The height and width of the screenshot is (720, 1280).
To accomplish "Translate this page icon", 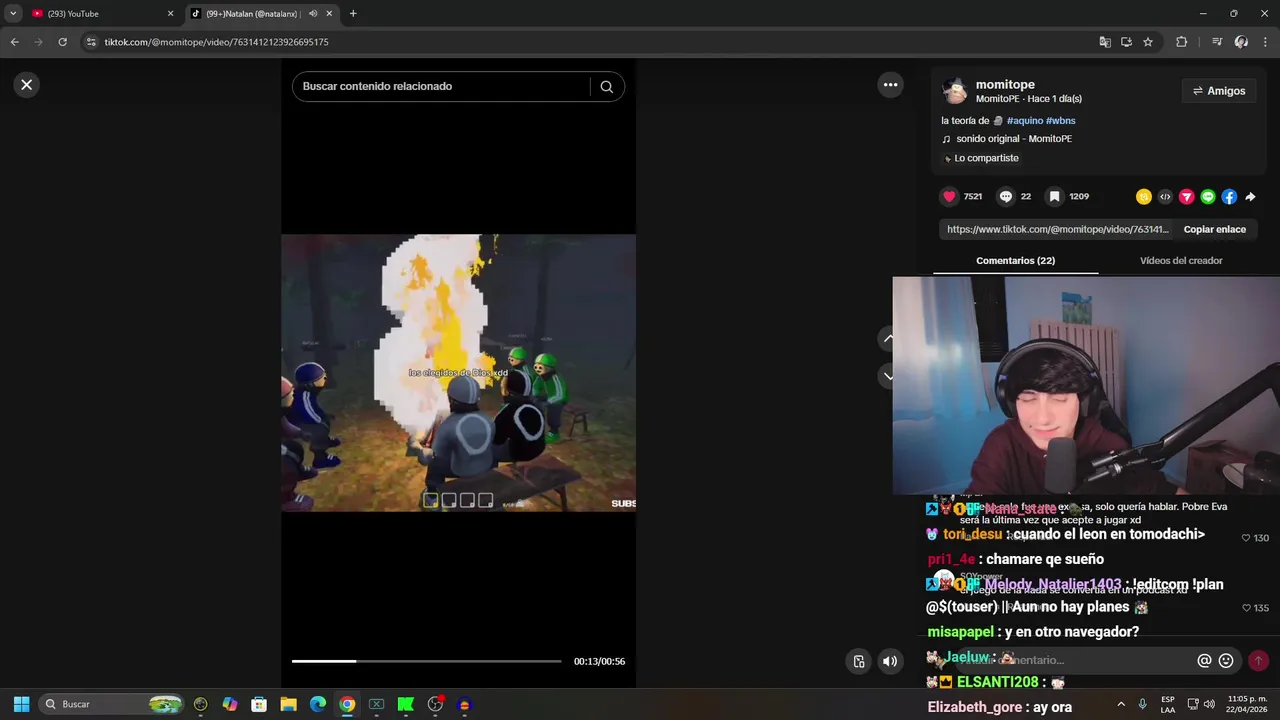I will pyautogui.click(x=1105, y=42).
